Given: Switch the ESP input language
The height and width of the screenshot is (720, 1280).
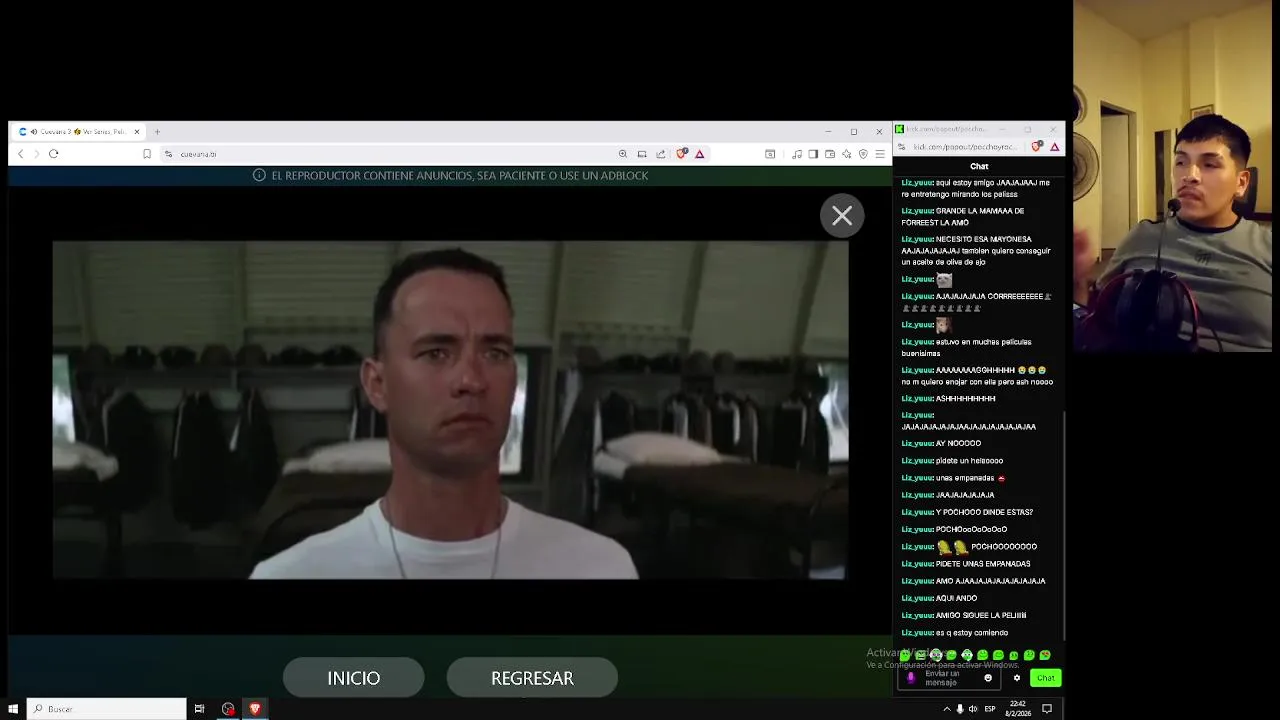Looking at the screenshot, I should [990, 709].
